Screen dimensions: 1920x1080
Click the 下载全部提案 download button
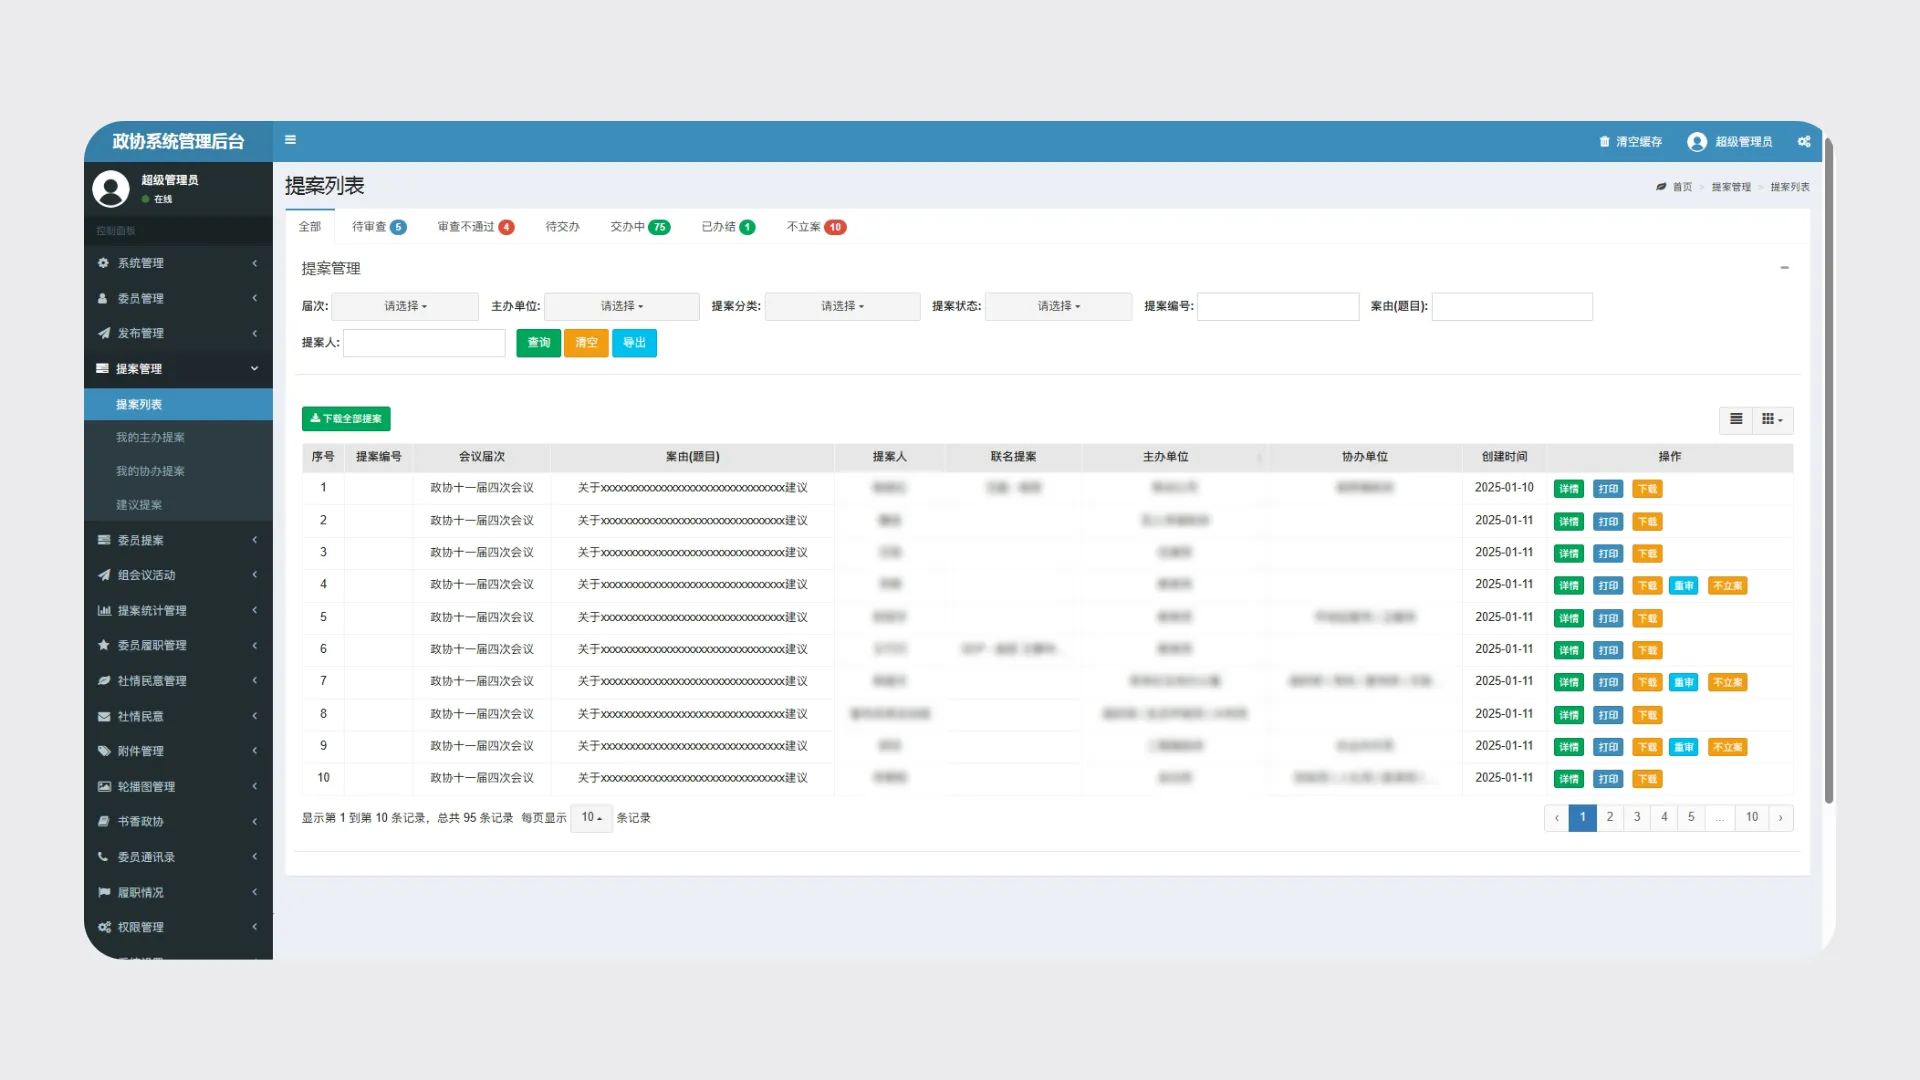pyautogui.click(x=346, y=419)
